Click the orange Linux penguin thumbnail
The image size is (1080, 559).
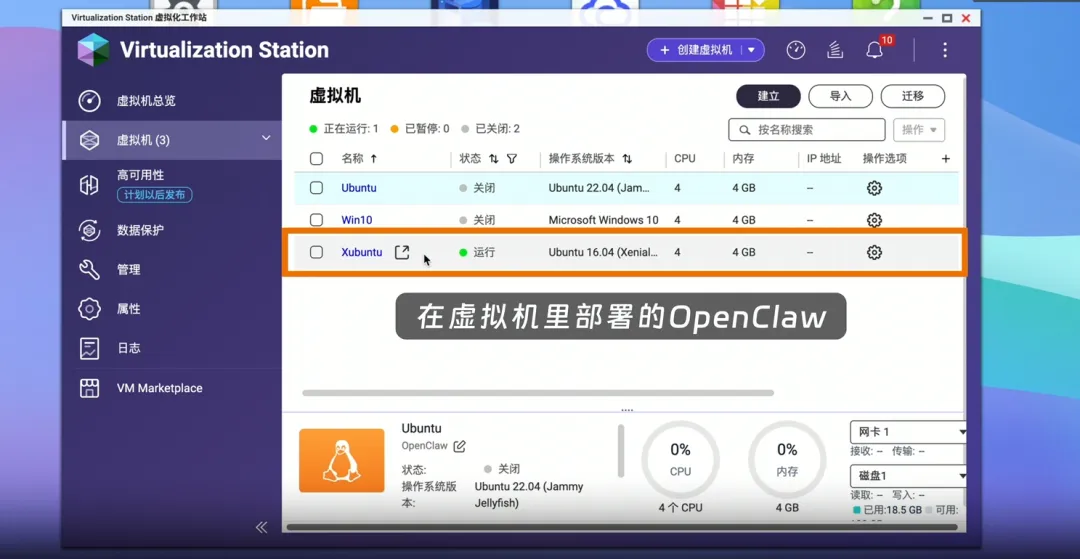[x=342, y=461]
